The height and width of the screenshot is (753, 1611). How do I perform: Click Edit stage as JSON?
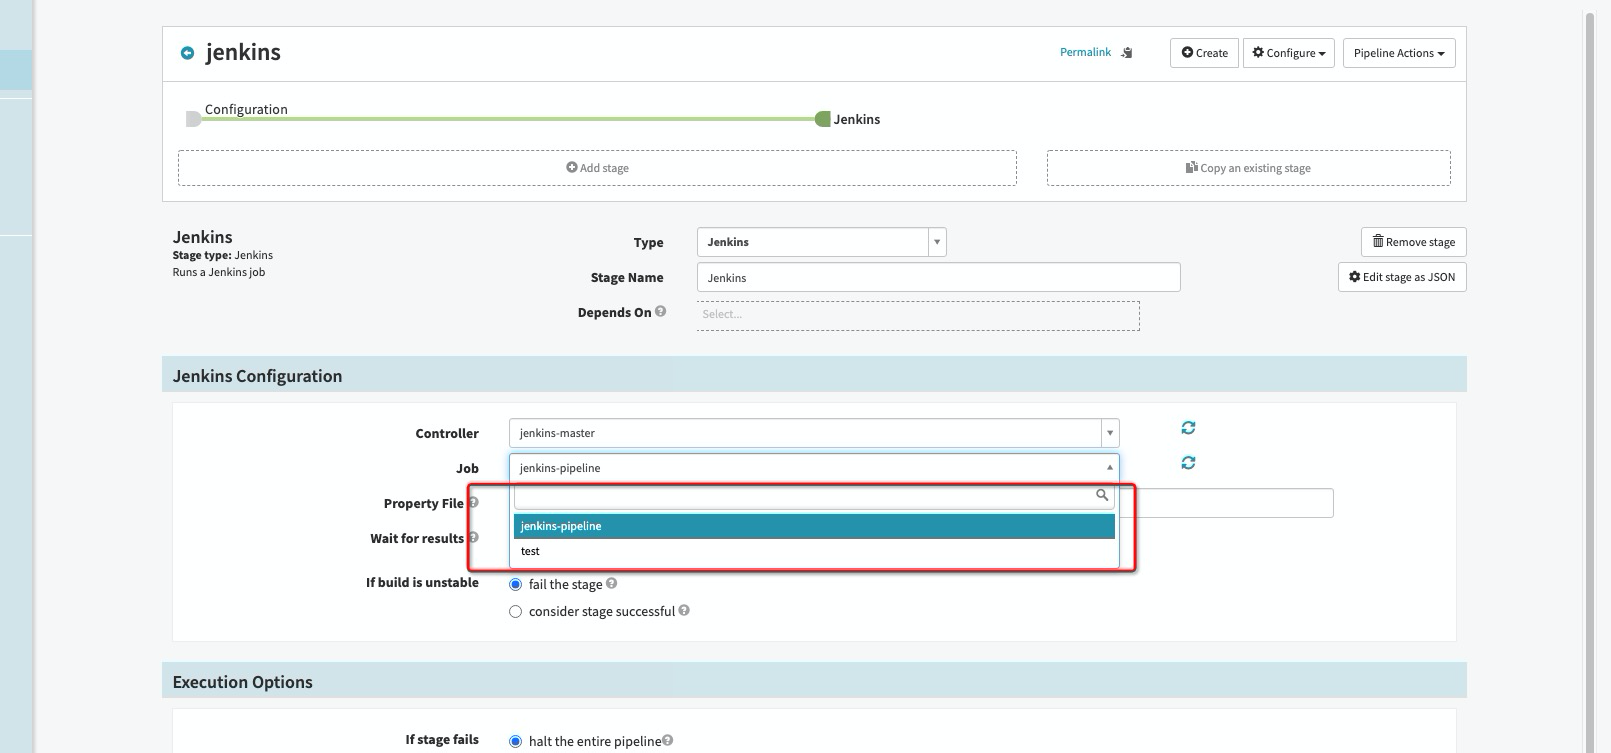(x=1402, y=277)
